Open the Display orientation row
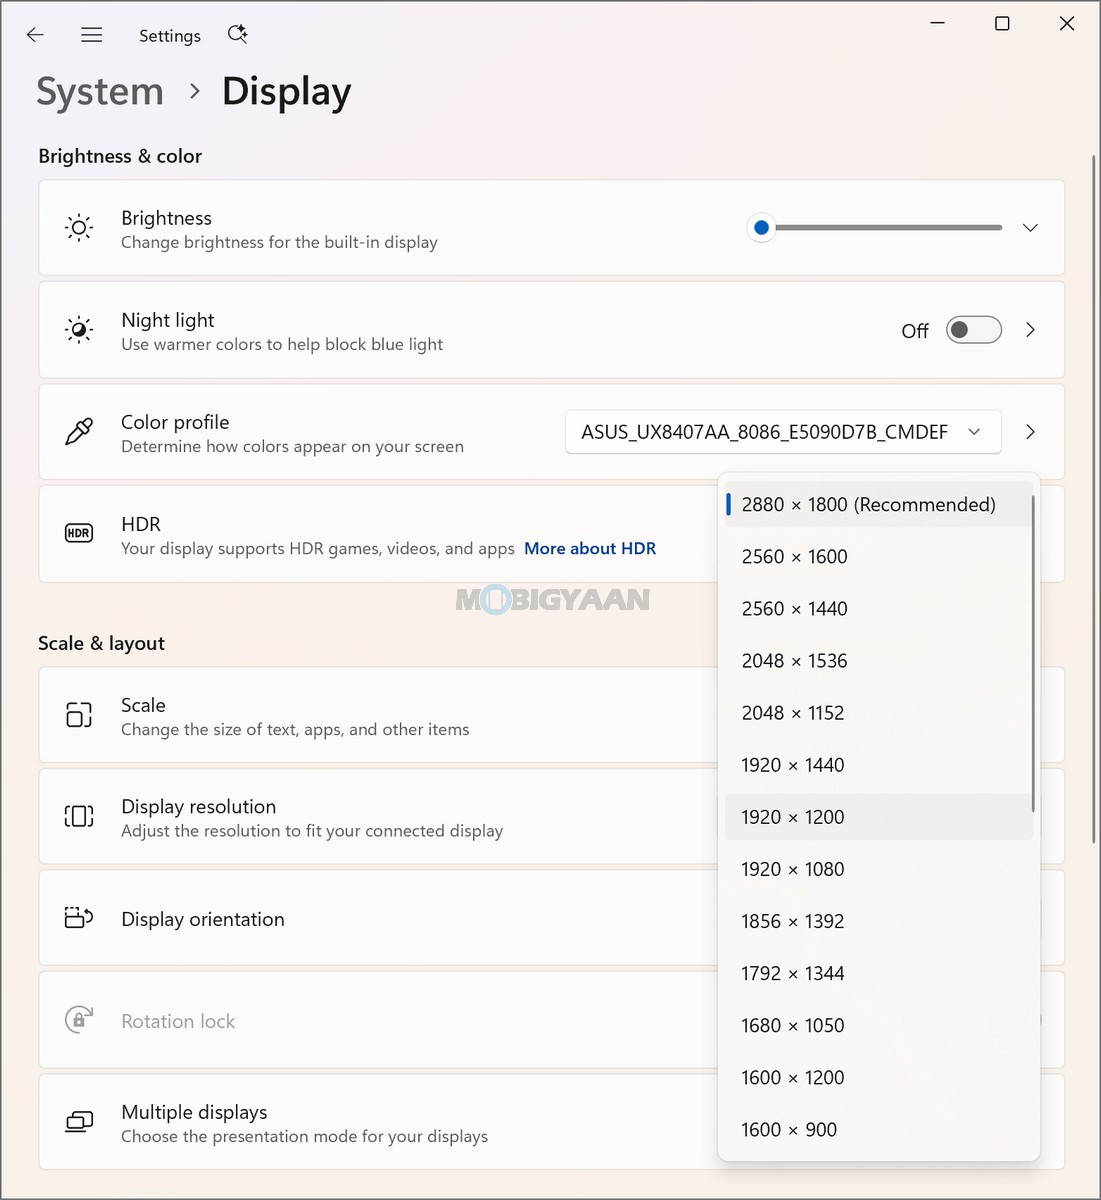 coord(378,918)
